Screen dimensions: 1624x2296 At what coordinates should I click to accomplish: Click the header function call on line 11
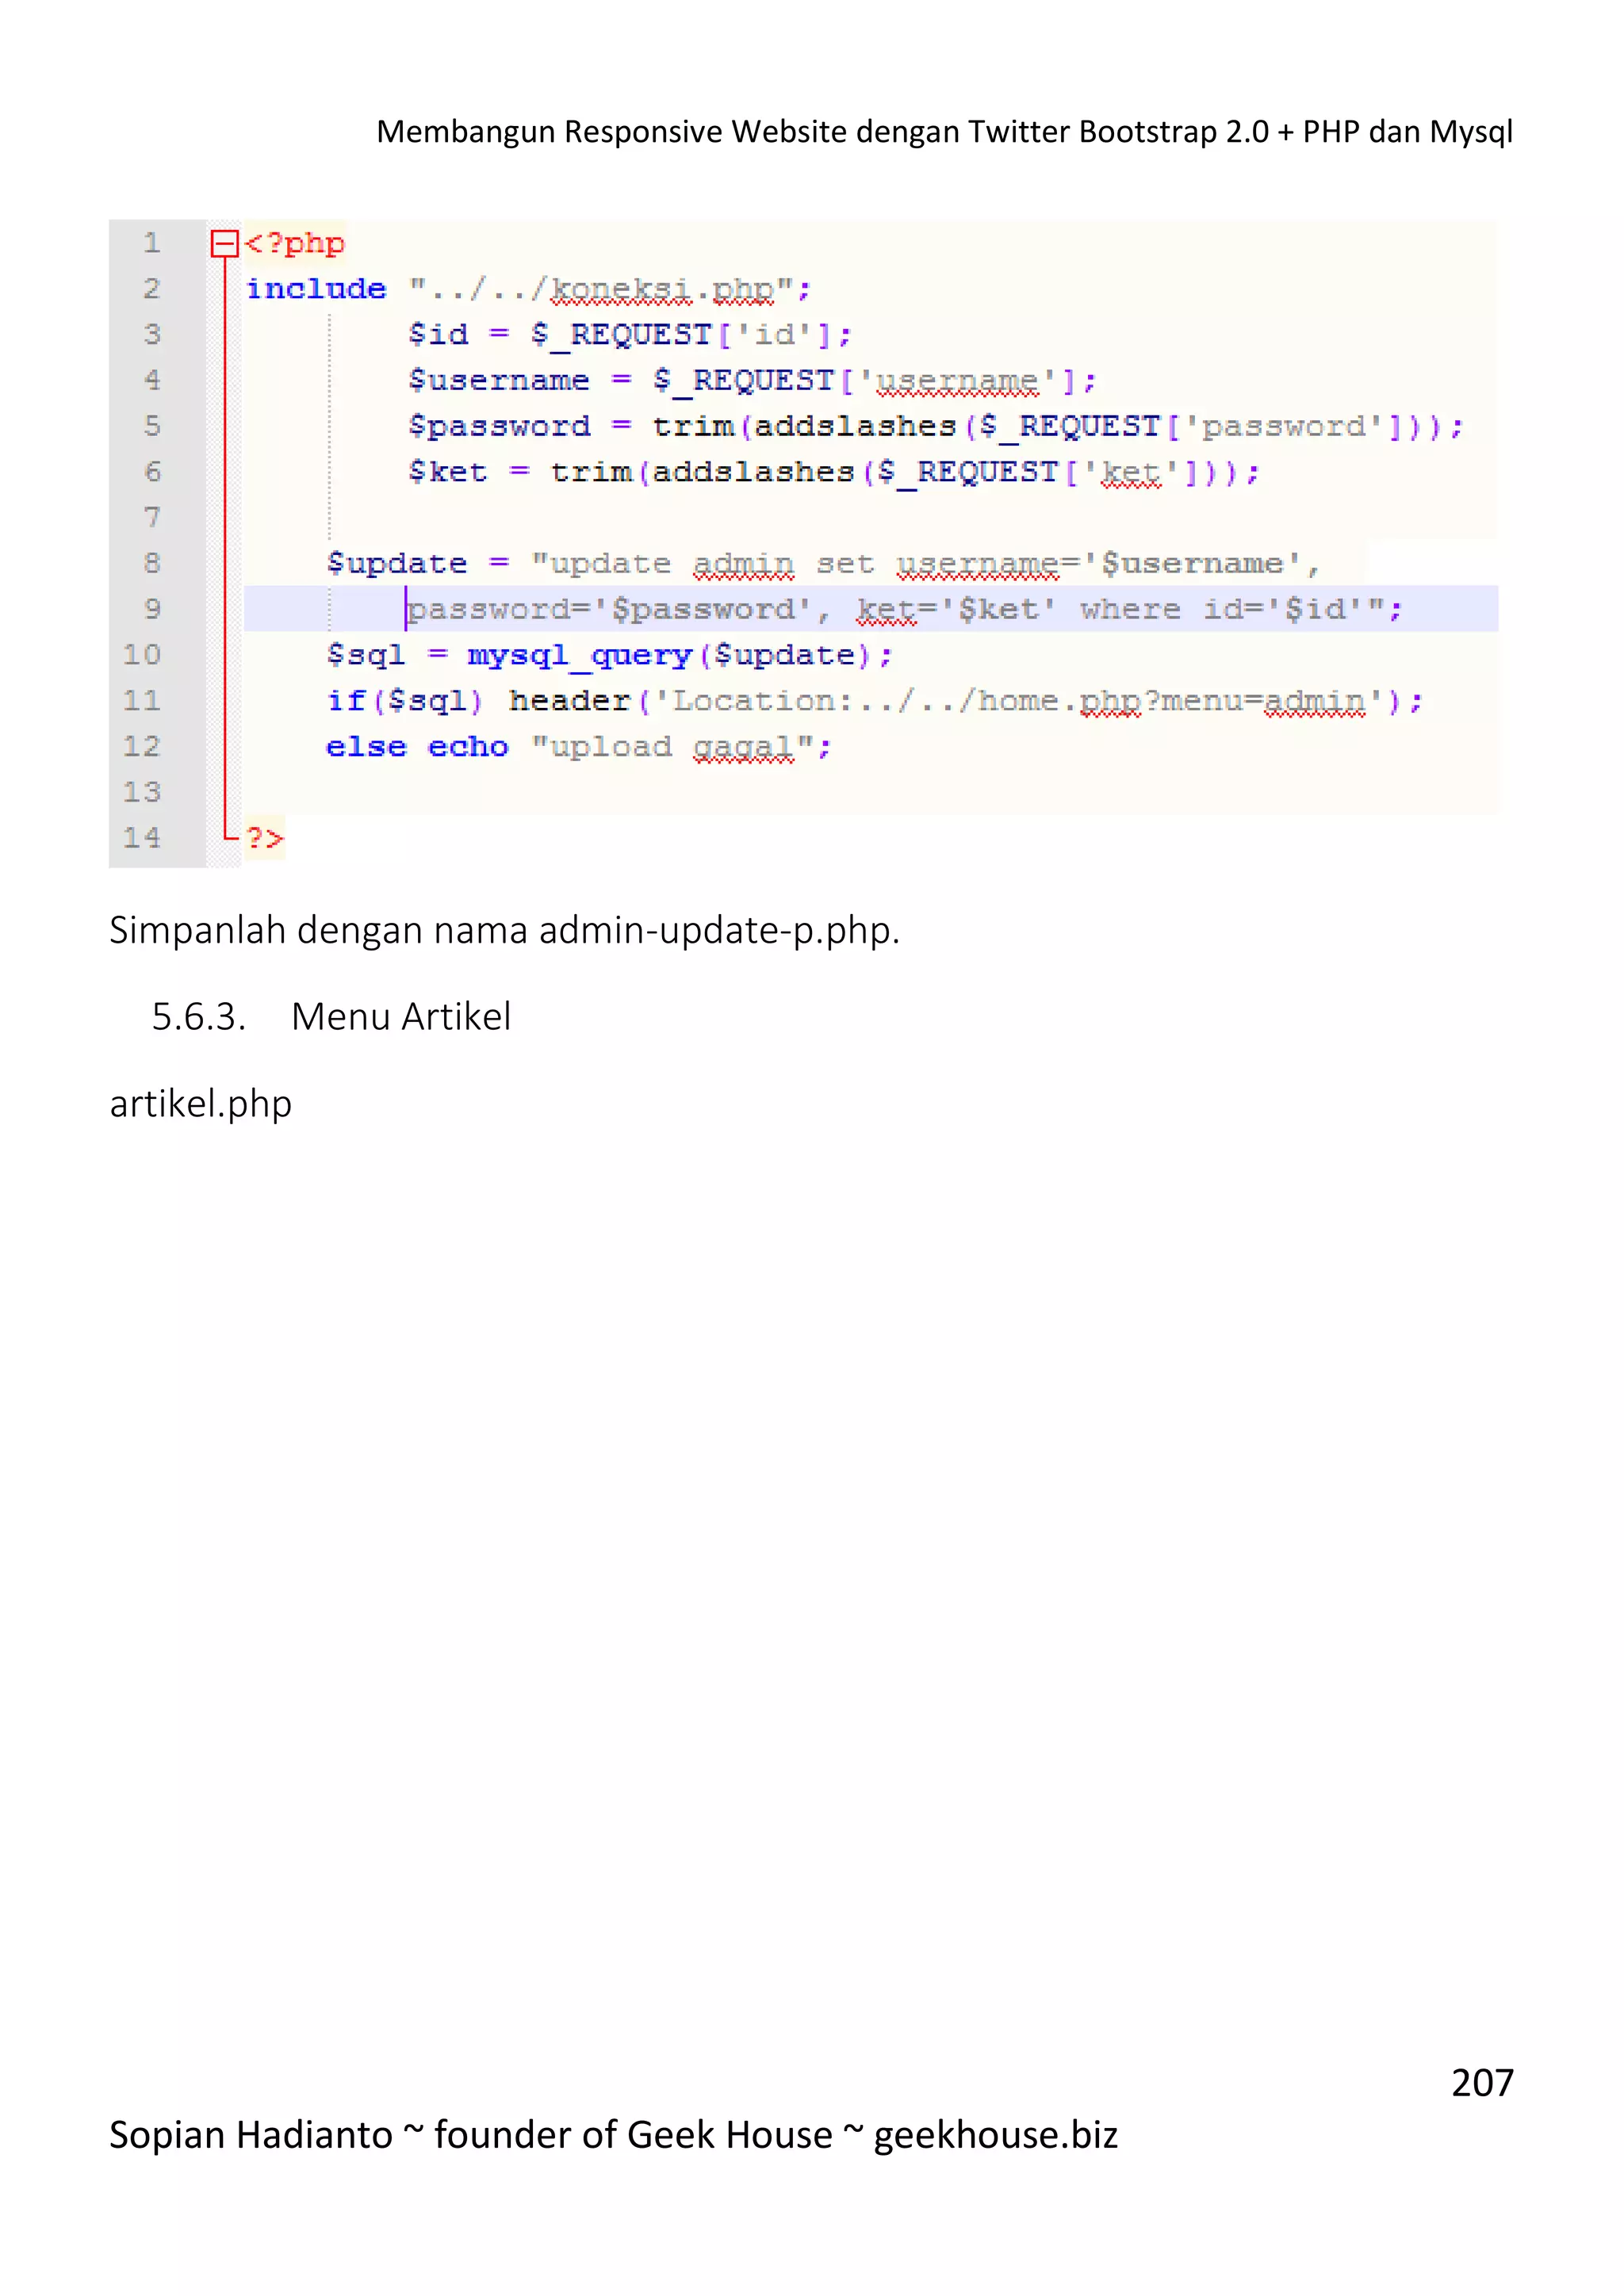pos(570,701)
